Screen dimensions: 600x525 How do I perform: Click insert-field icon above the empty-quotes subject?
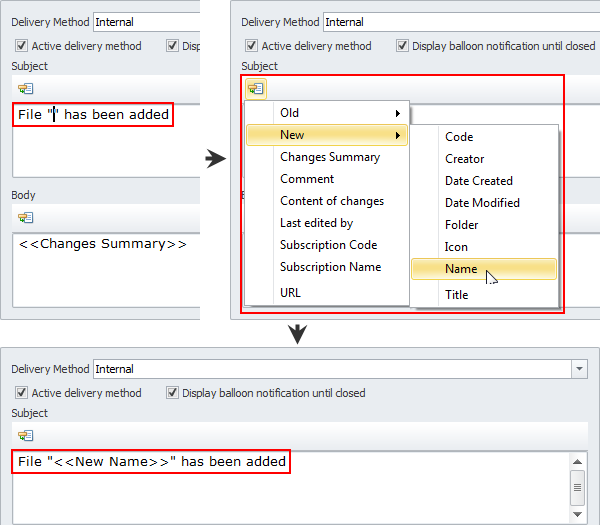tap(25, 88)
